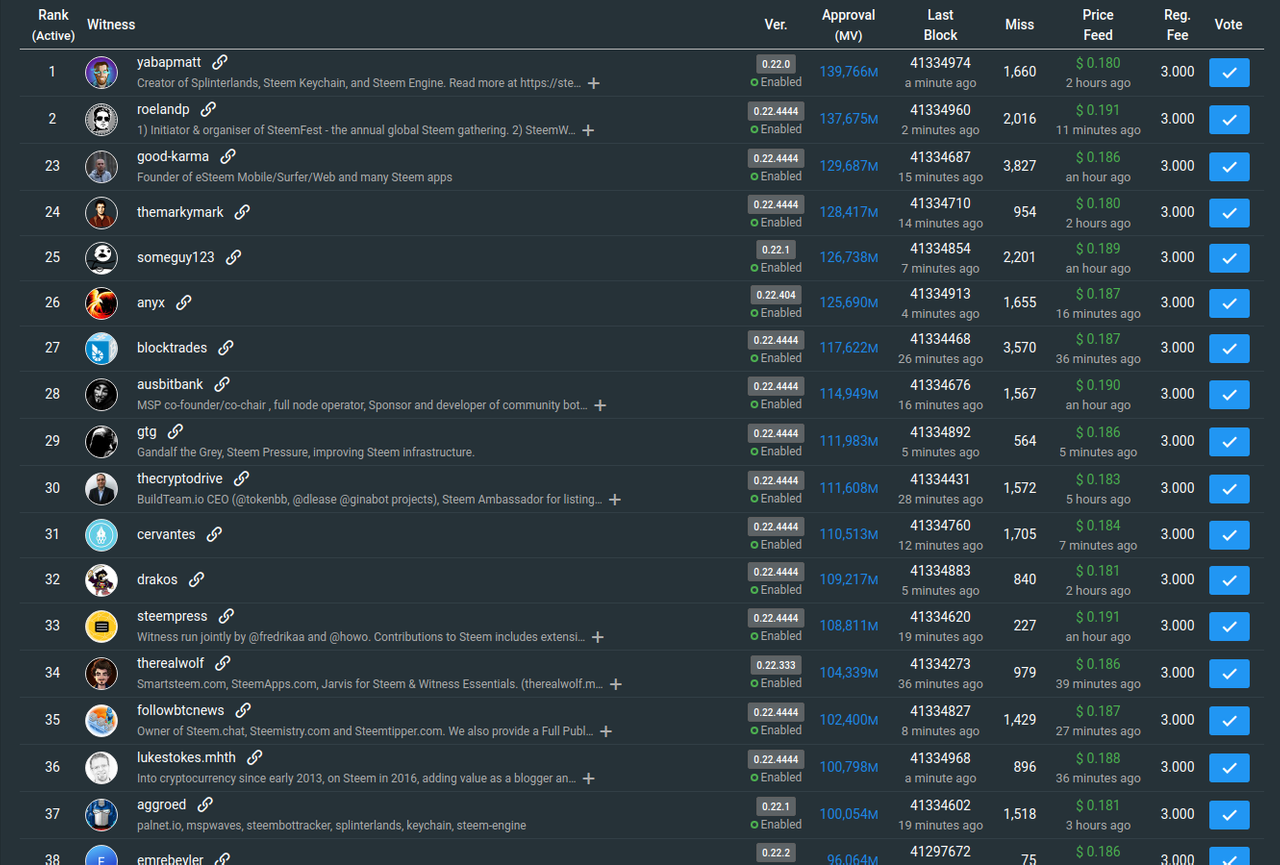Toggle vote checkmark for anyx

click(1229, 302)
